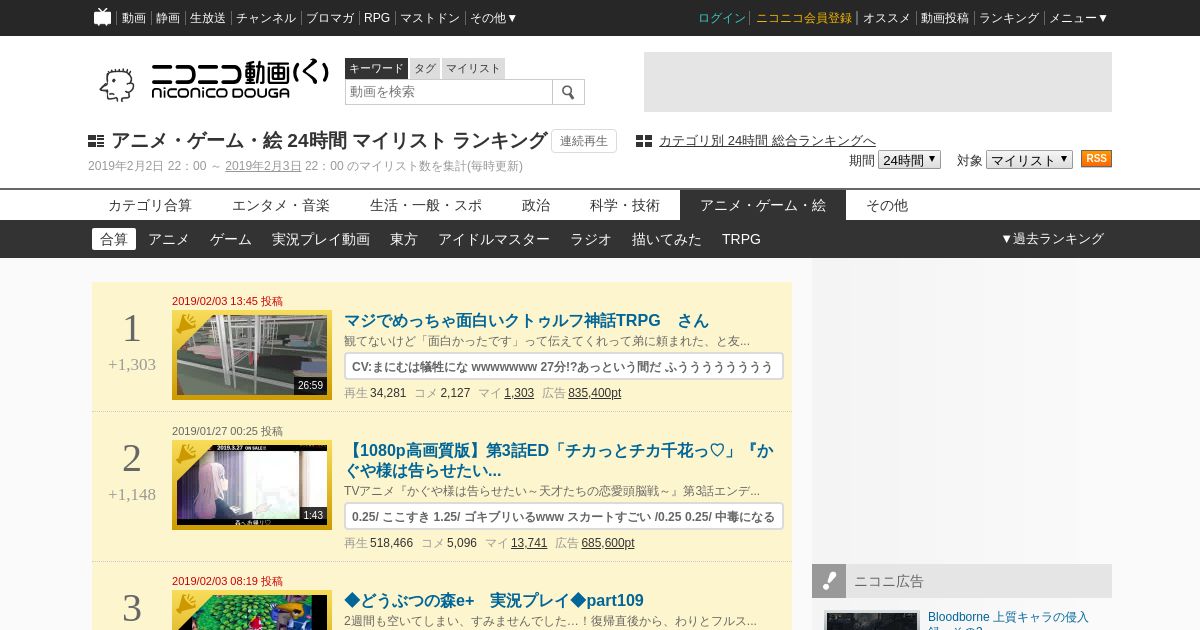This screenshot has height=630, width=1200.
Task: Switch to カテゴリ合算 category tab
Action: point(150,205)
